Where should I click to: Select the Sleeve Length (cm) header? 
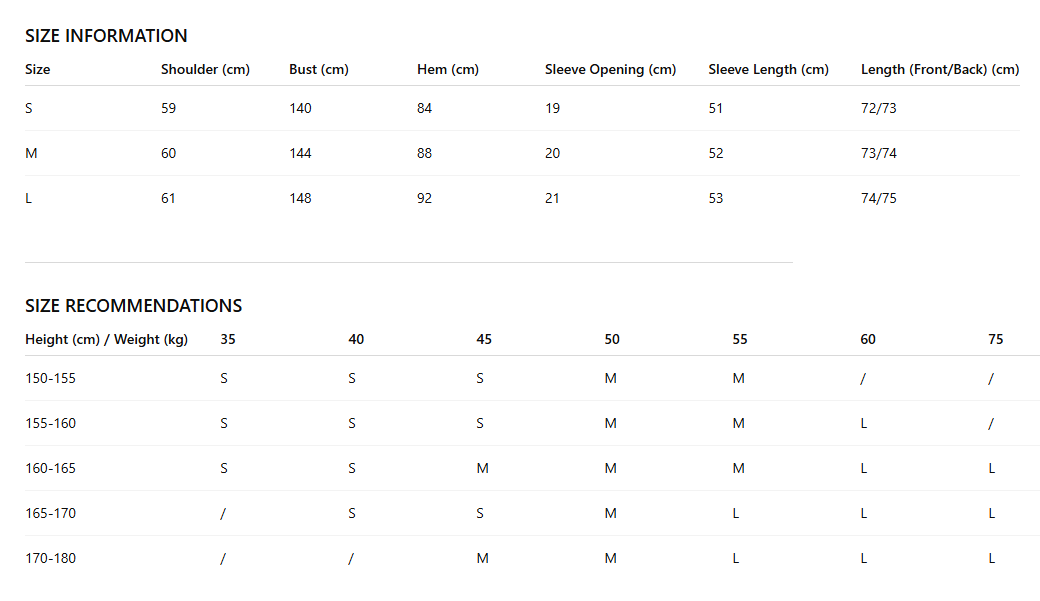(x=768, y=70)
